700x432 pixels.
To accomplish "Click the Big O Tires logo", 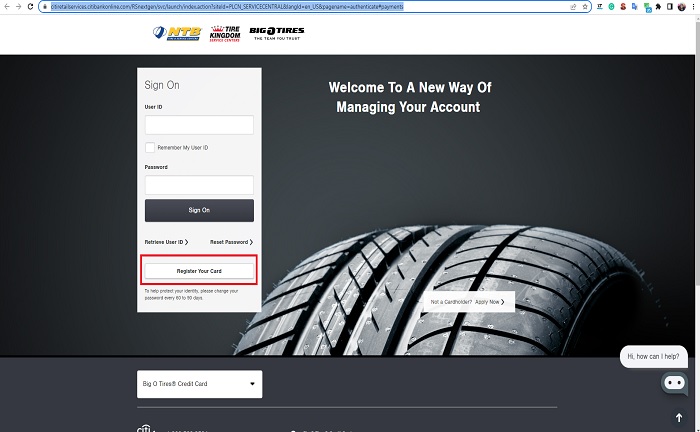I will click(x=277, y=33).
